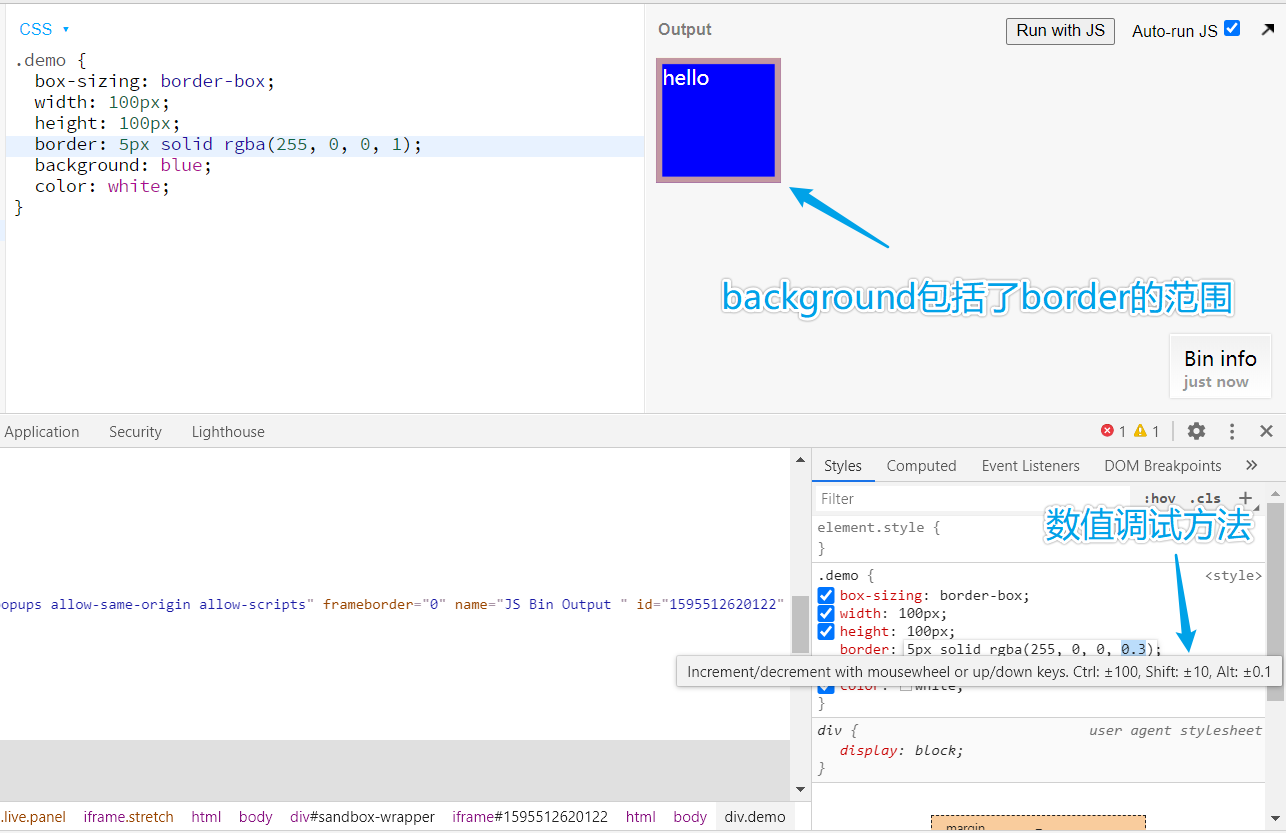This screenshot has height=833, width=1286.
Task: Select the Styles tab
Action: click(x=843, y=466)
